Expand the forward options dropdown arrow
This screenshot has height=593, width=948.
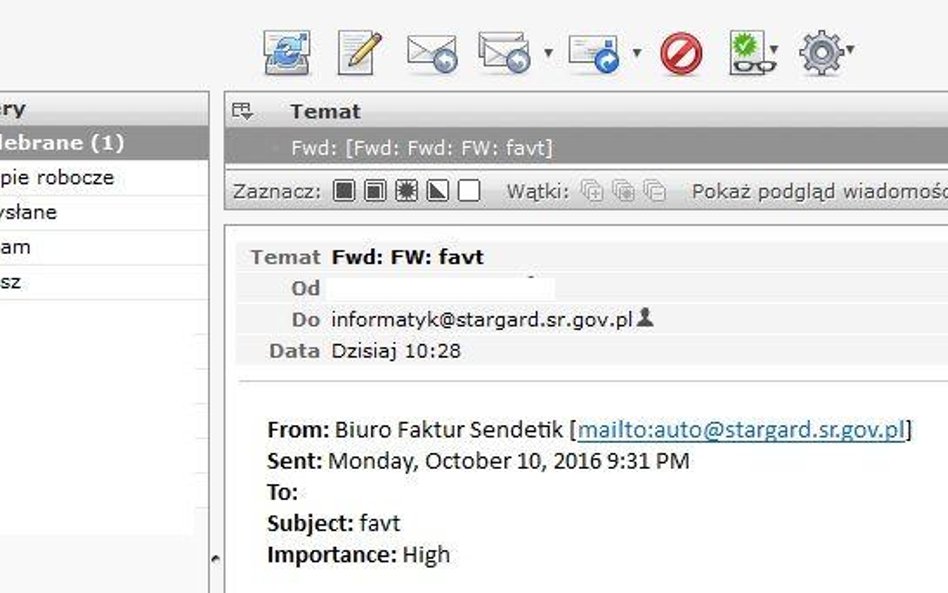(x=636, y=53)
